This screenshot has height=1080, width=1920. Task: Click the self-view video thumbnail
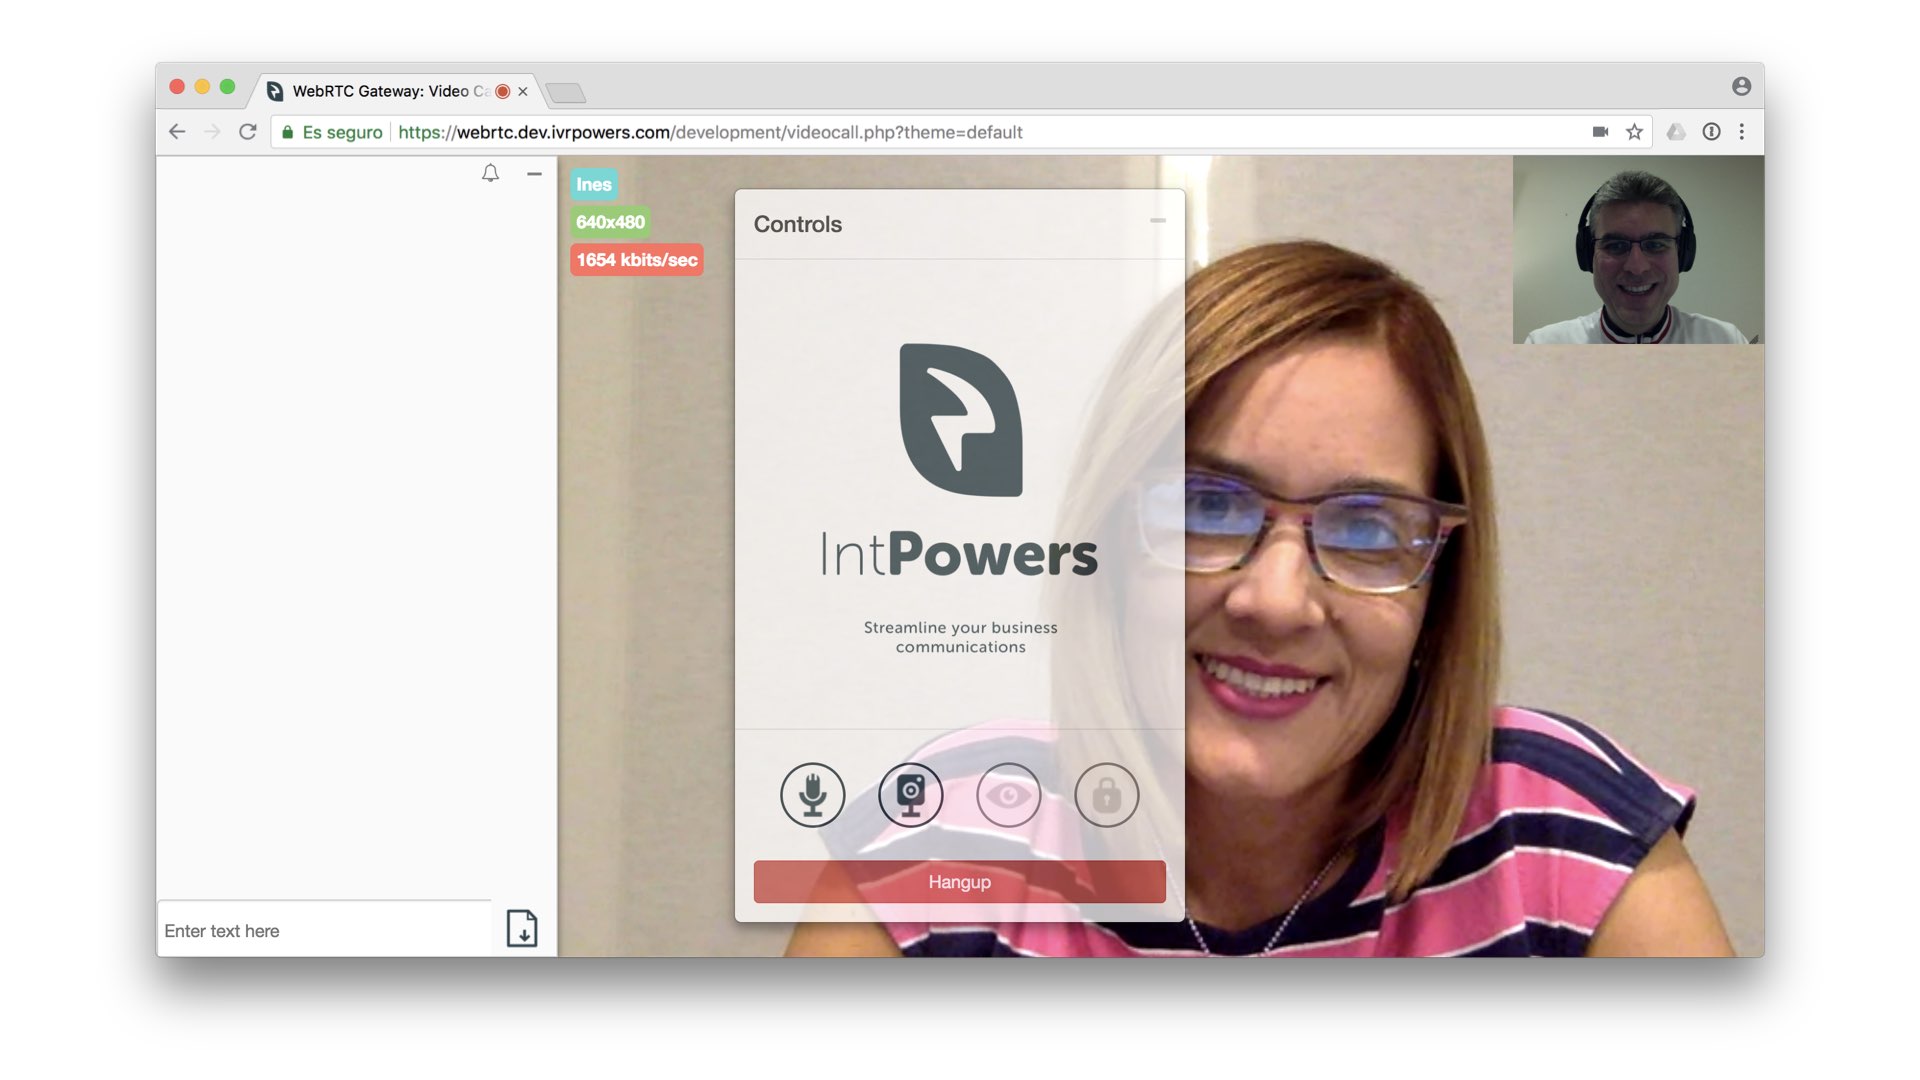tap(1637, 250)
